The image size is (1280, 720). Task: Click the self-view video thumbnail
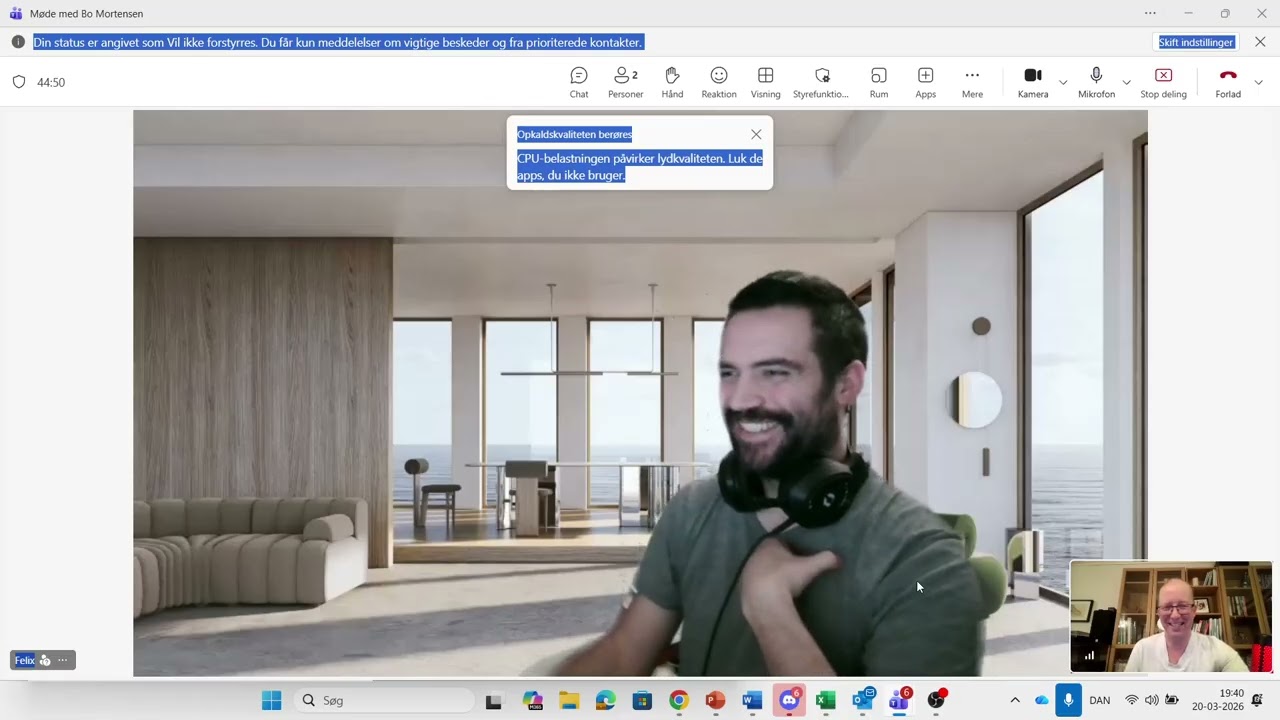coord(1171,617)
